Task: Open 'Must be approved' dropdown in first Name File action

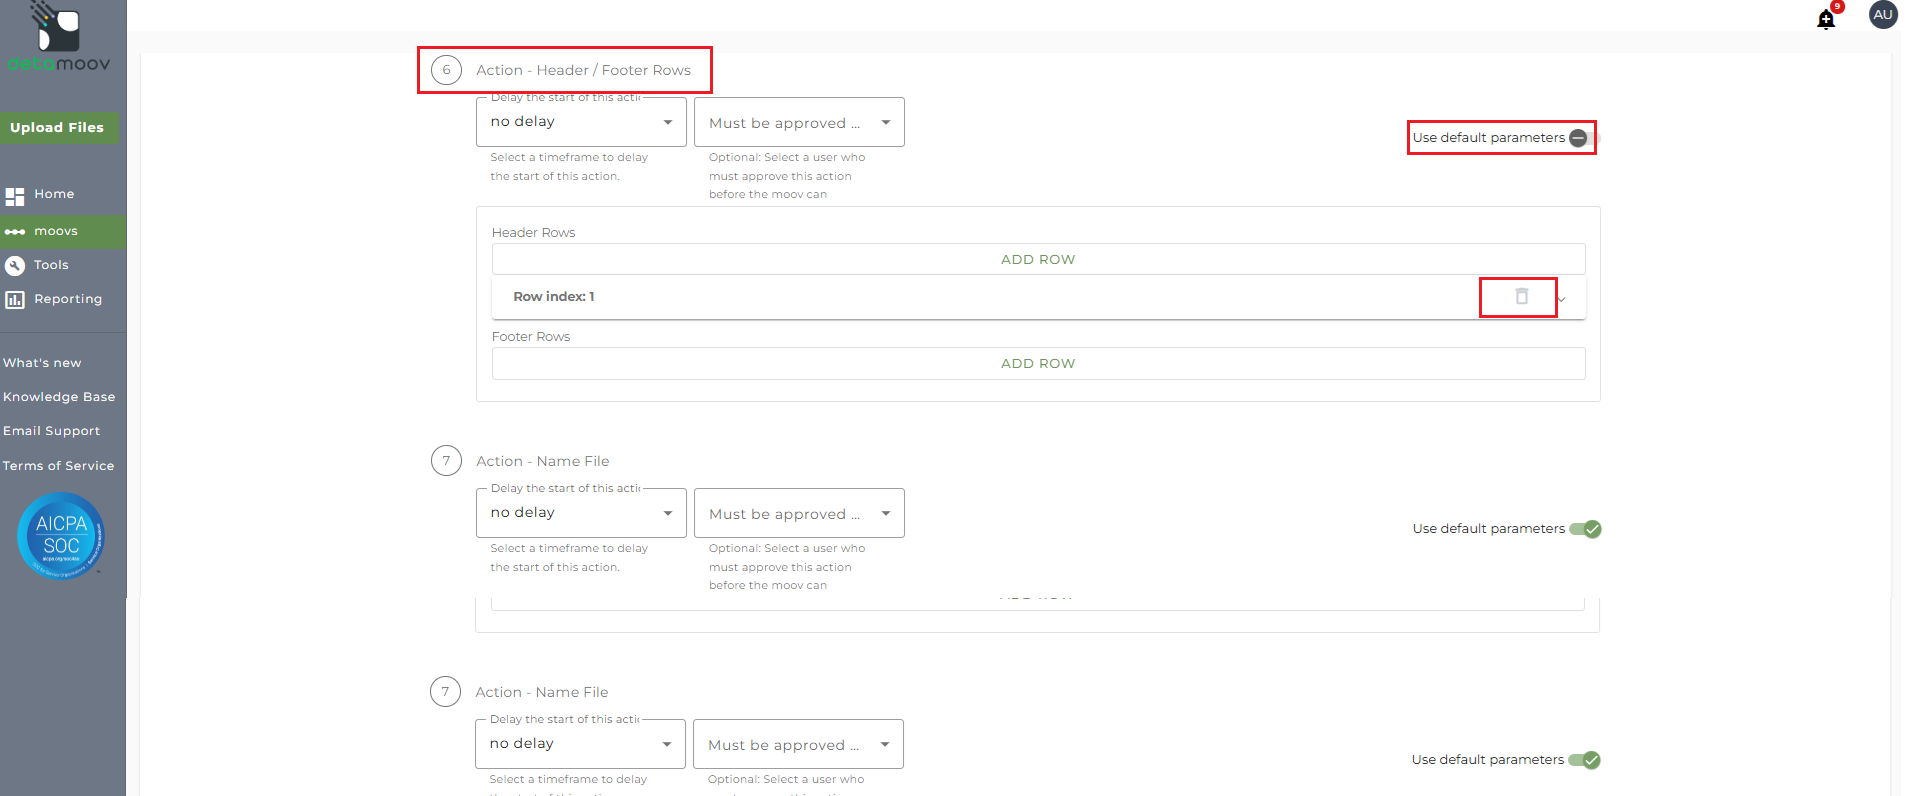Action: tap(798, 513)
